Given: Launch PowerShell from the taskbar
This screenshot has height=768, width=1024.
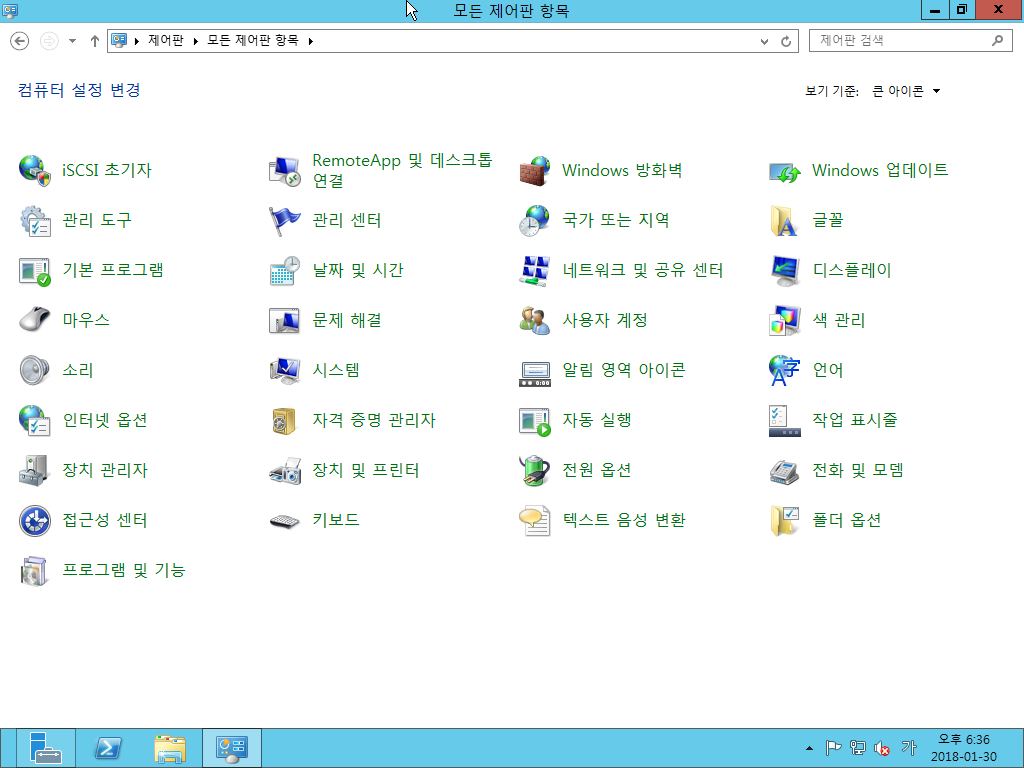Looking at the screenshot, I should coord(108,748).
